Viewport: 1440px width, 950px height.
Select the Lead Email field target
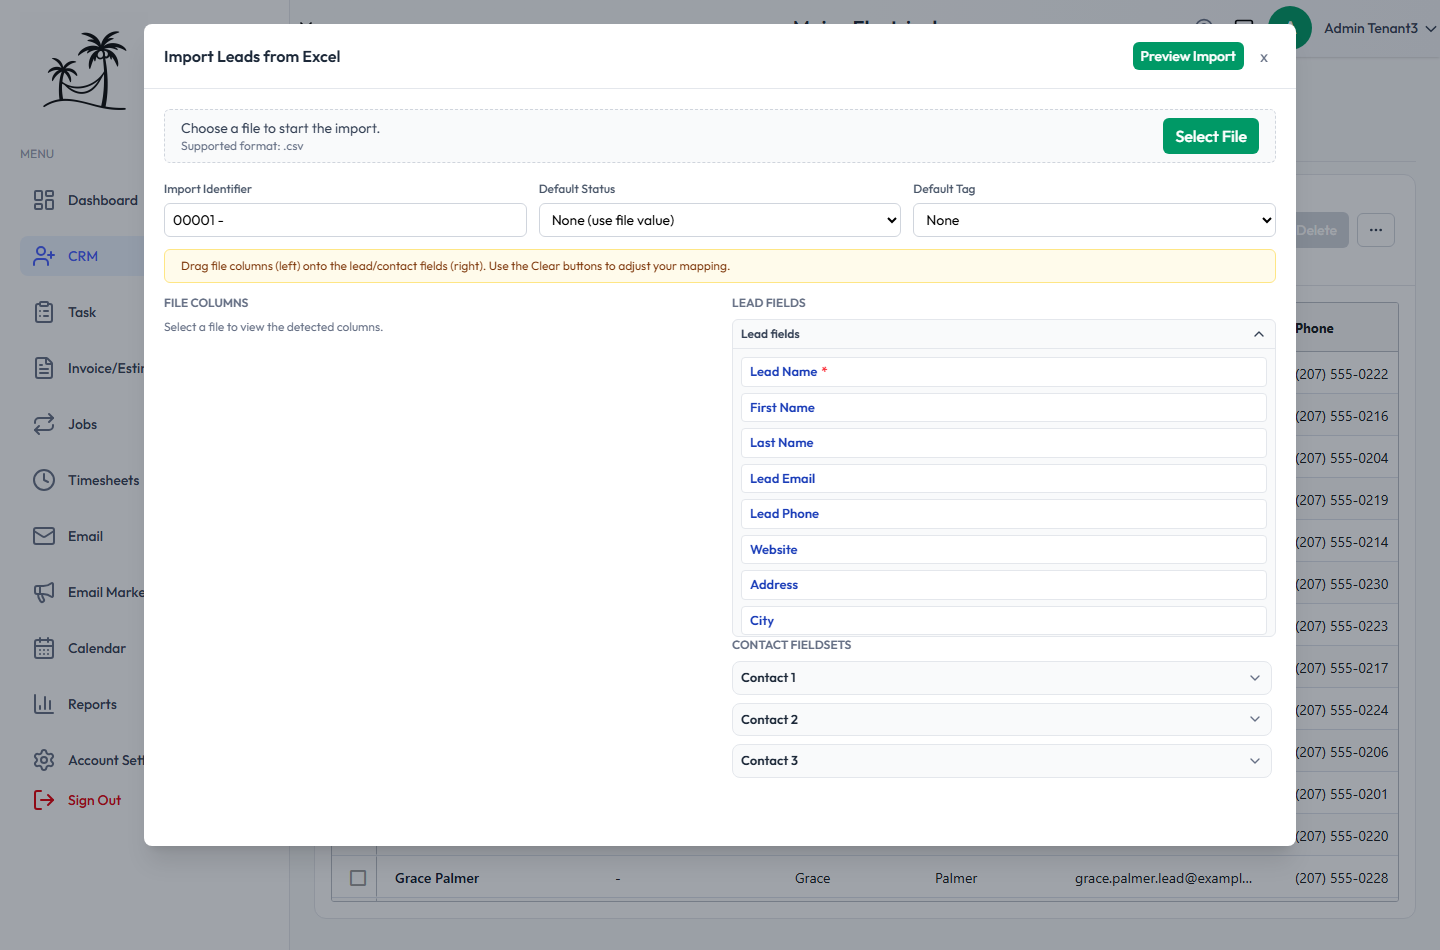(x=1004, y=479)
